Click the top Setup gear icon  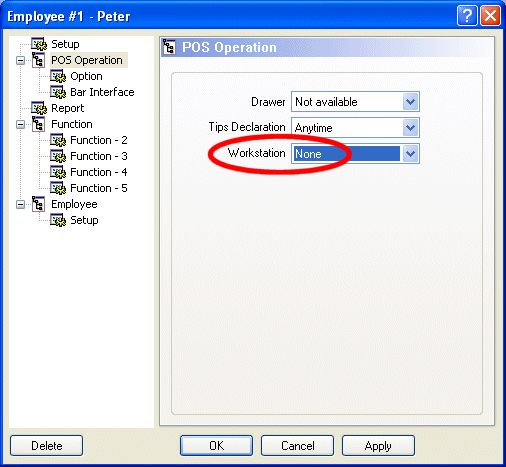pos(39,44)
